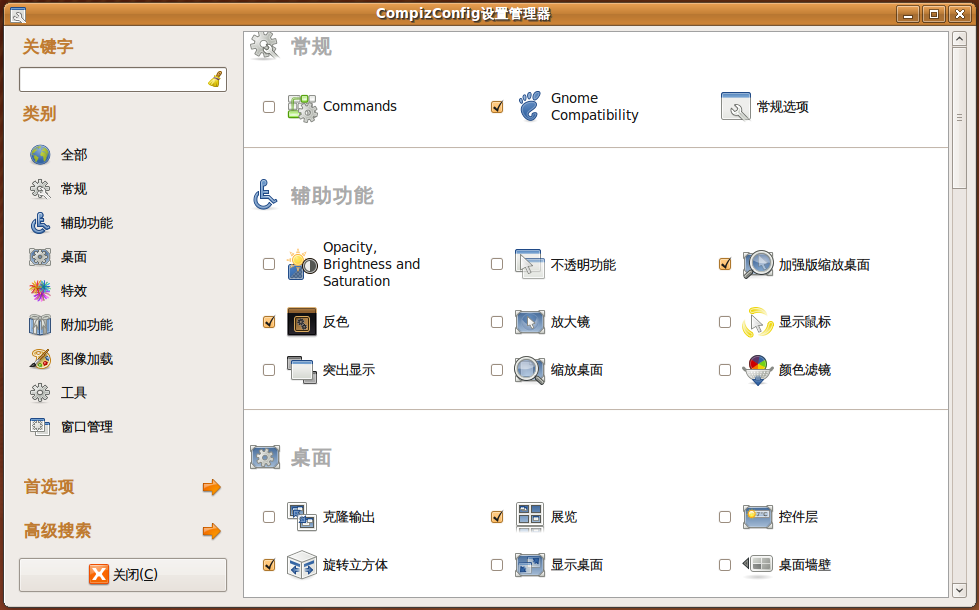Click the 附加功能 icon in sidebar
The height and width of the screenshot is (610, 979).
tap(40, 325)
